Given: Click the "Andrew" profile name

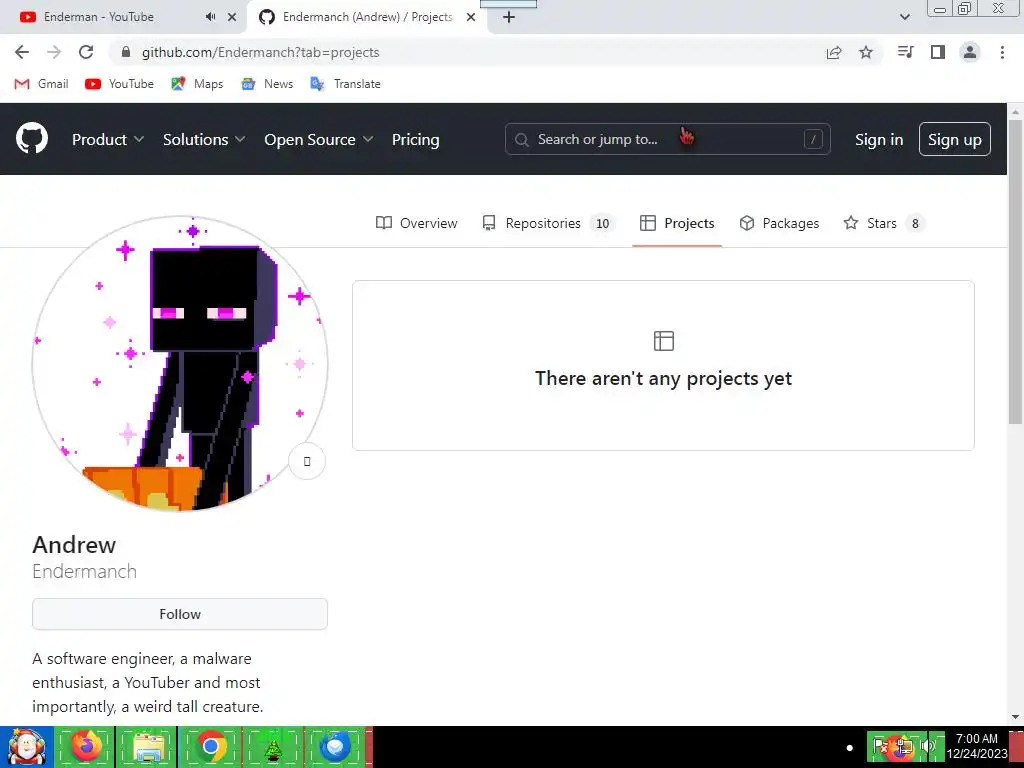Looking at the screenshot, I should point(74,545).
